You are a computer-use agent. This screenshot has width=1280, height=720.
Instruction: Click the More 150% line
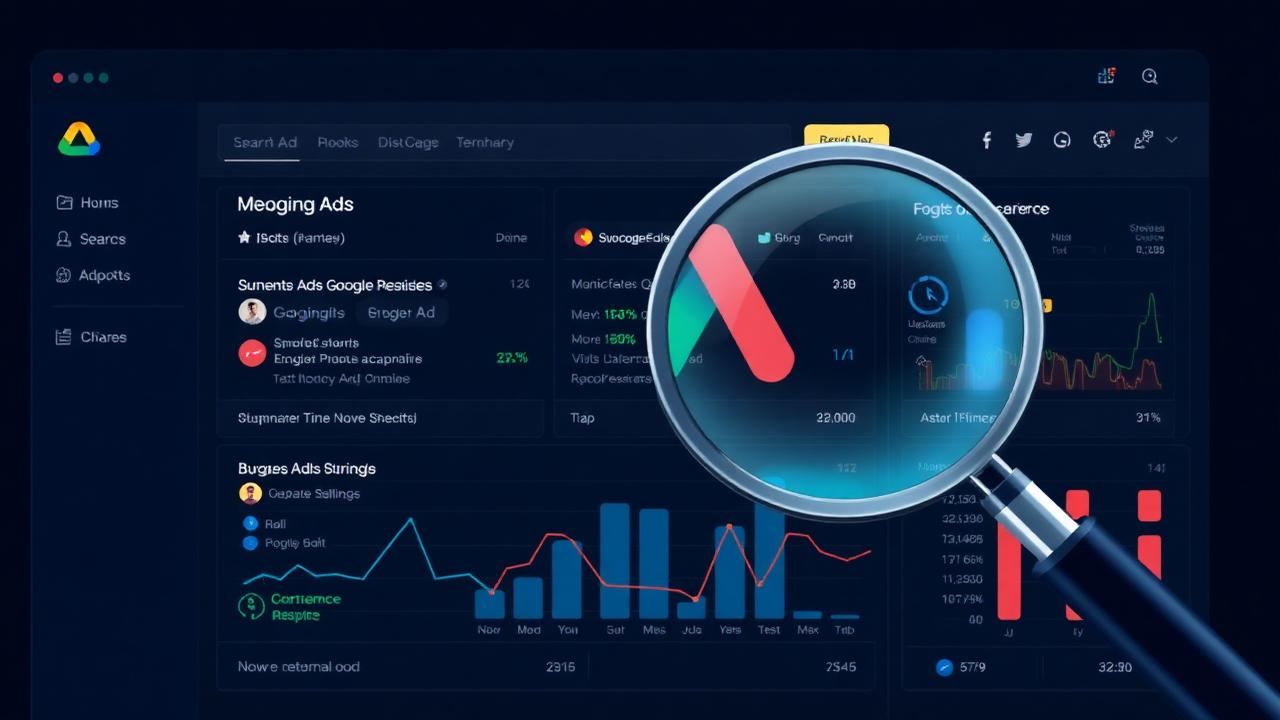[604, 339]
